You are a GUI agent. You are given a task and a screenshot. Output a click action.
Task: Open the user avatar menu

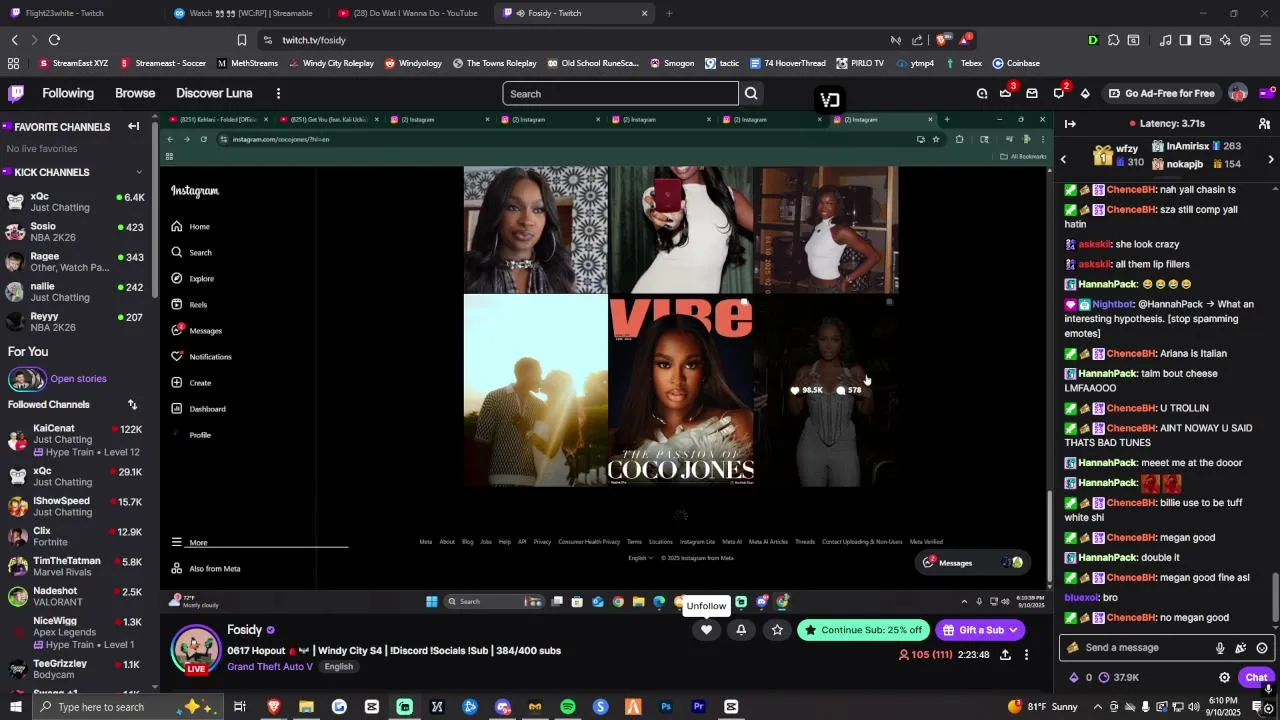click(1238, 94)
